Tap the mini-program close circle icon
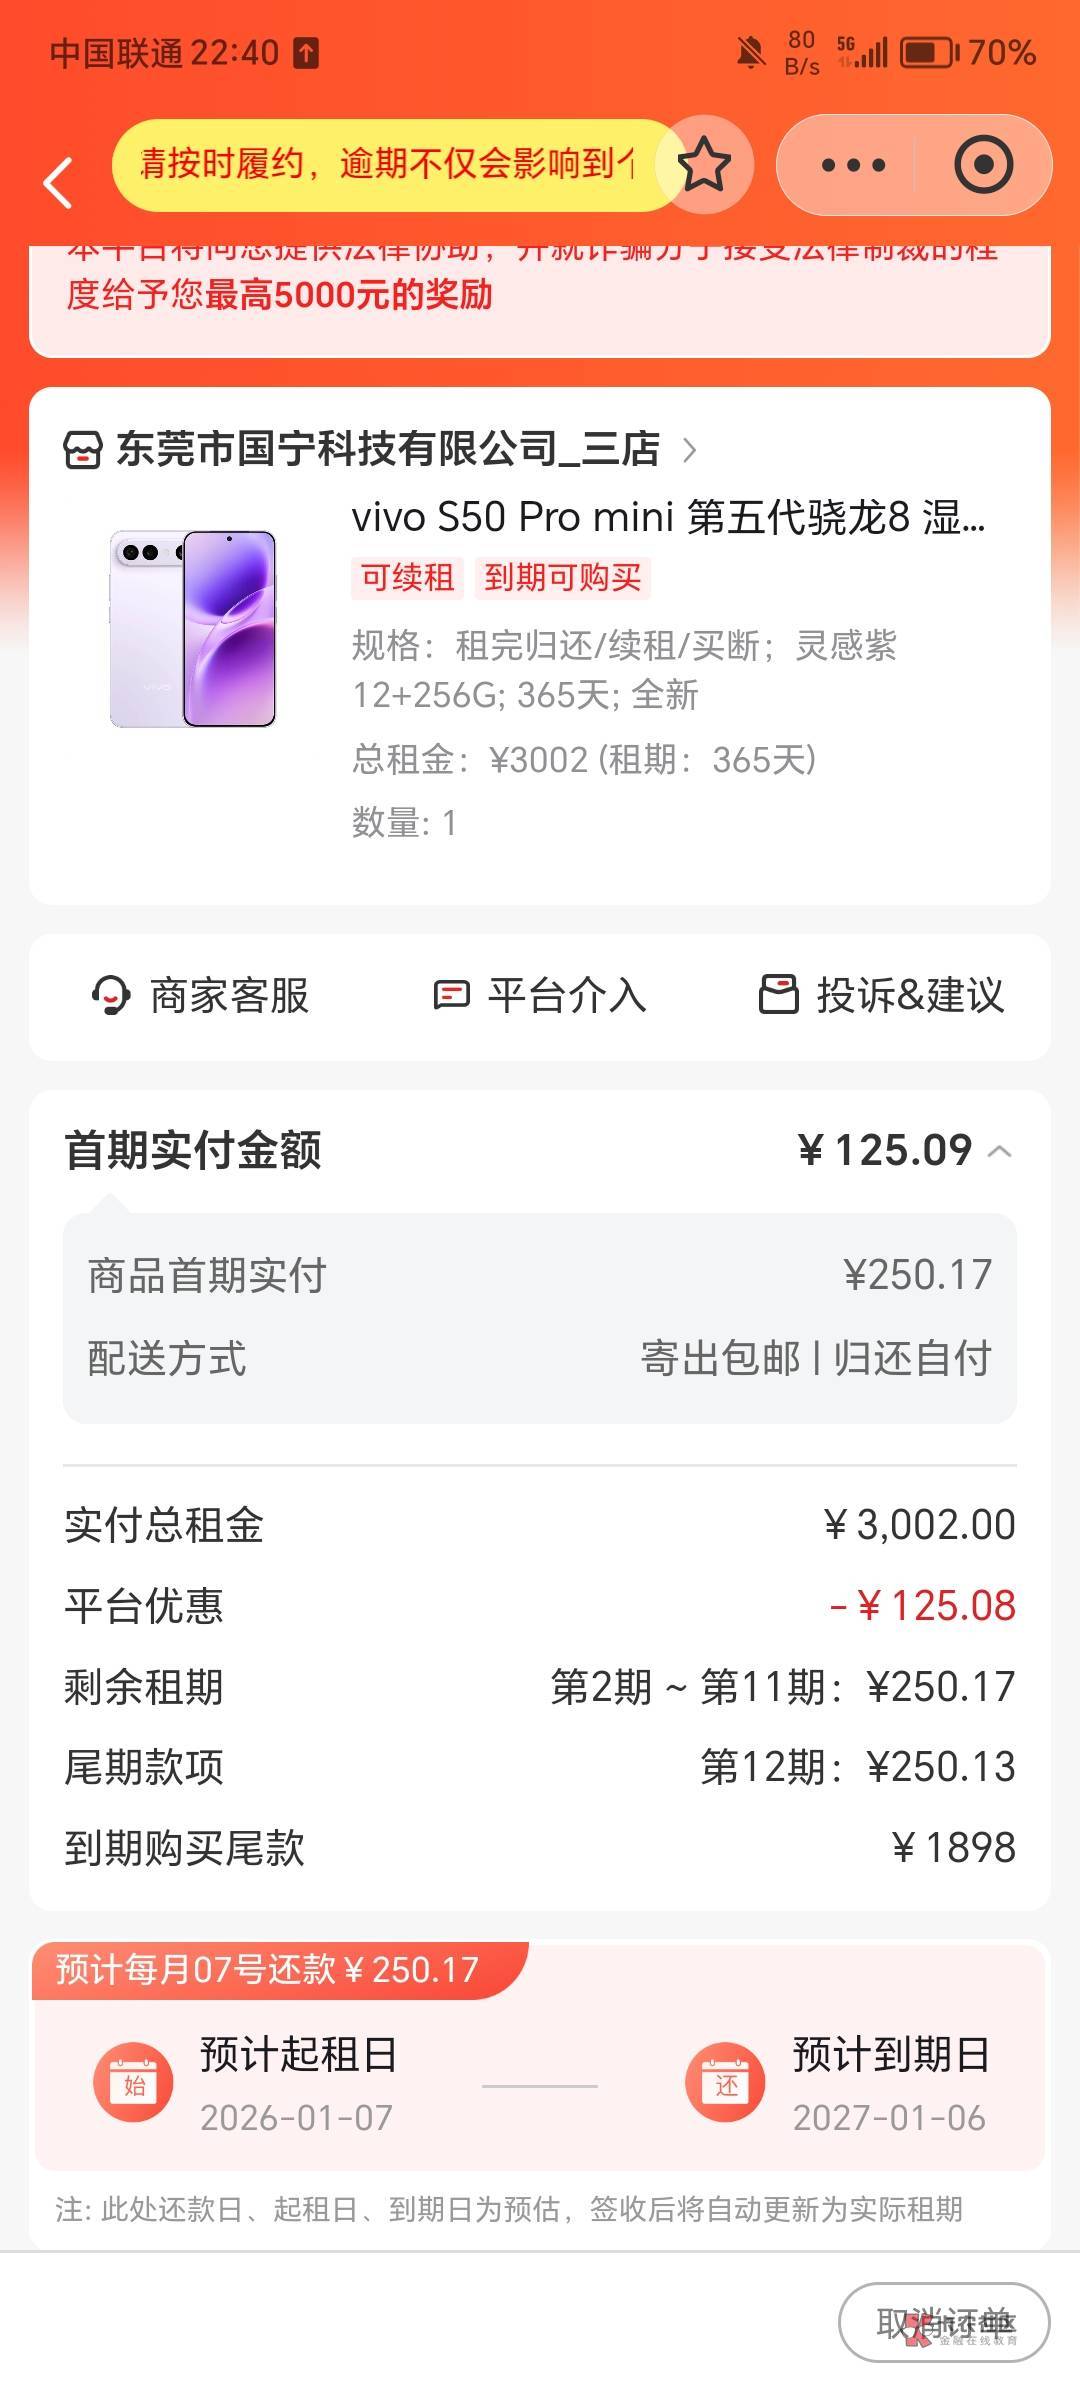Viewport: 1080px width, 2400px height. 983,165
